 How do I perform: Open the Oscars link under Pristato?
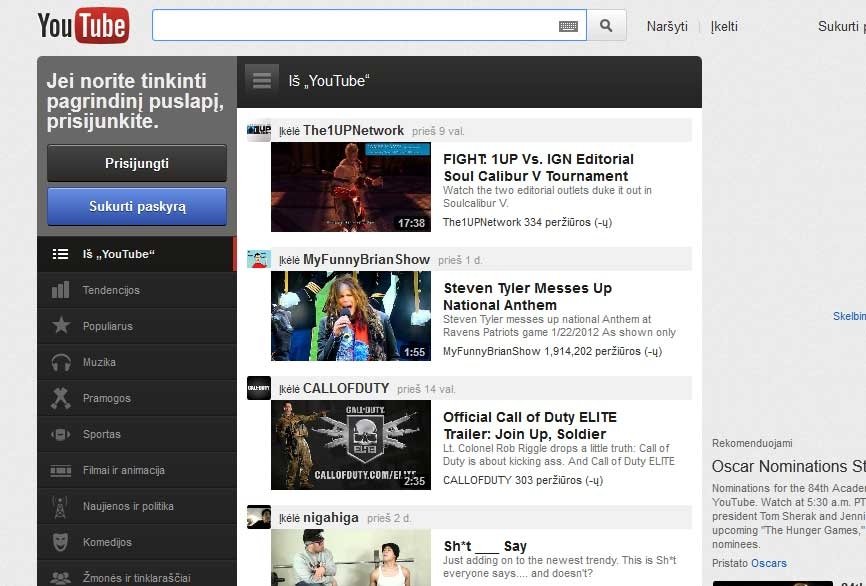[x=769, y=563]
